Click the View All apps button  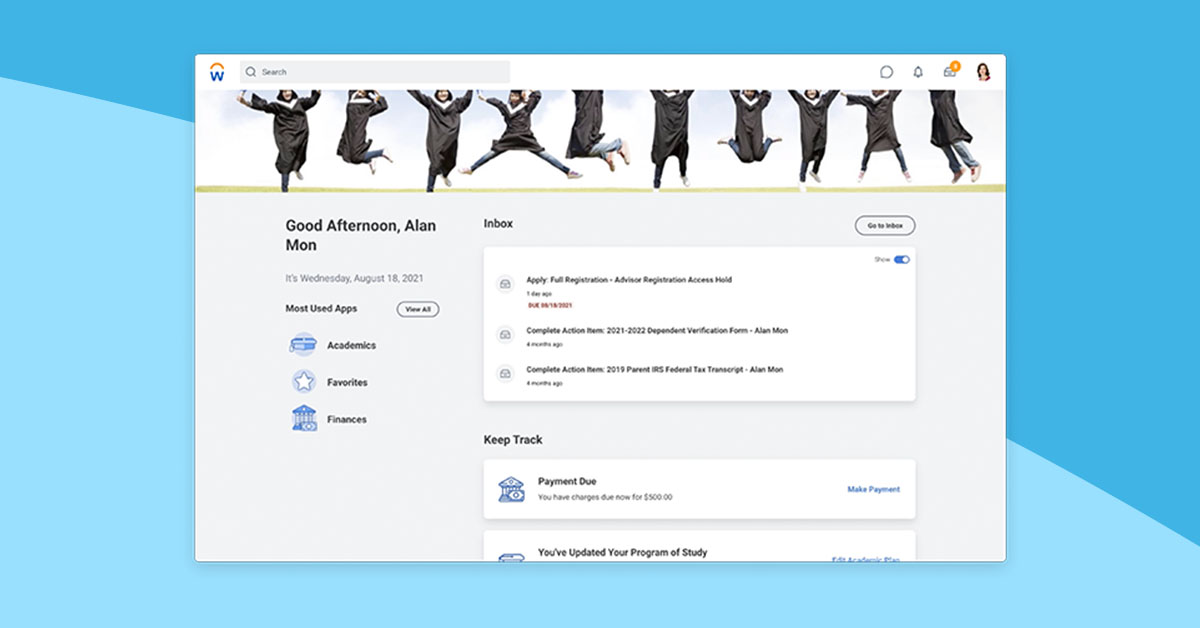(417, 310)
